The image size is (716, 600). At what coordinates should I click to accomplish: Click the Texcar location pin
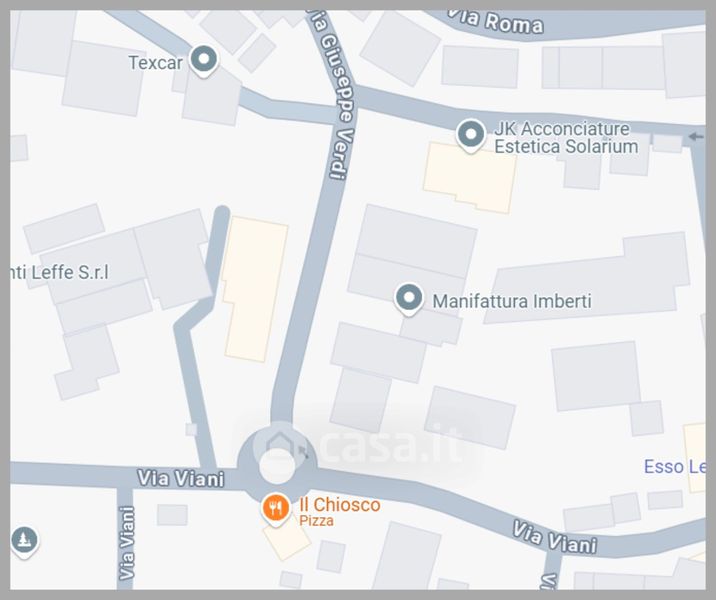pyautogui.click(x=204, y=61)
